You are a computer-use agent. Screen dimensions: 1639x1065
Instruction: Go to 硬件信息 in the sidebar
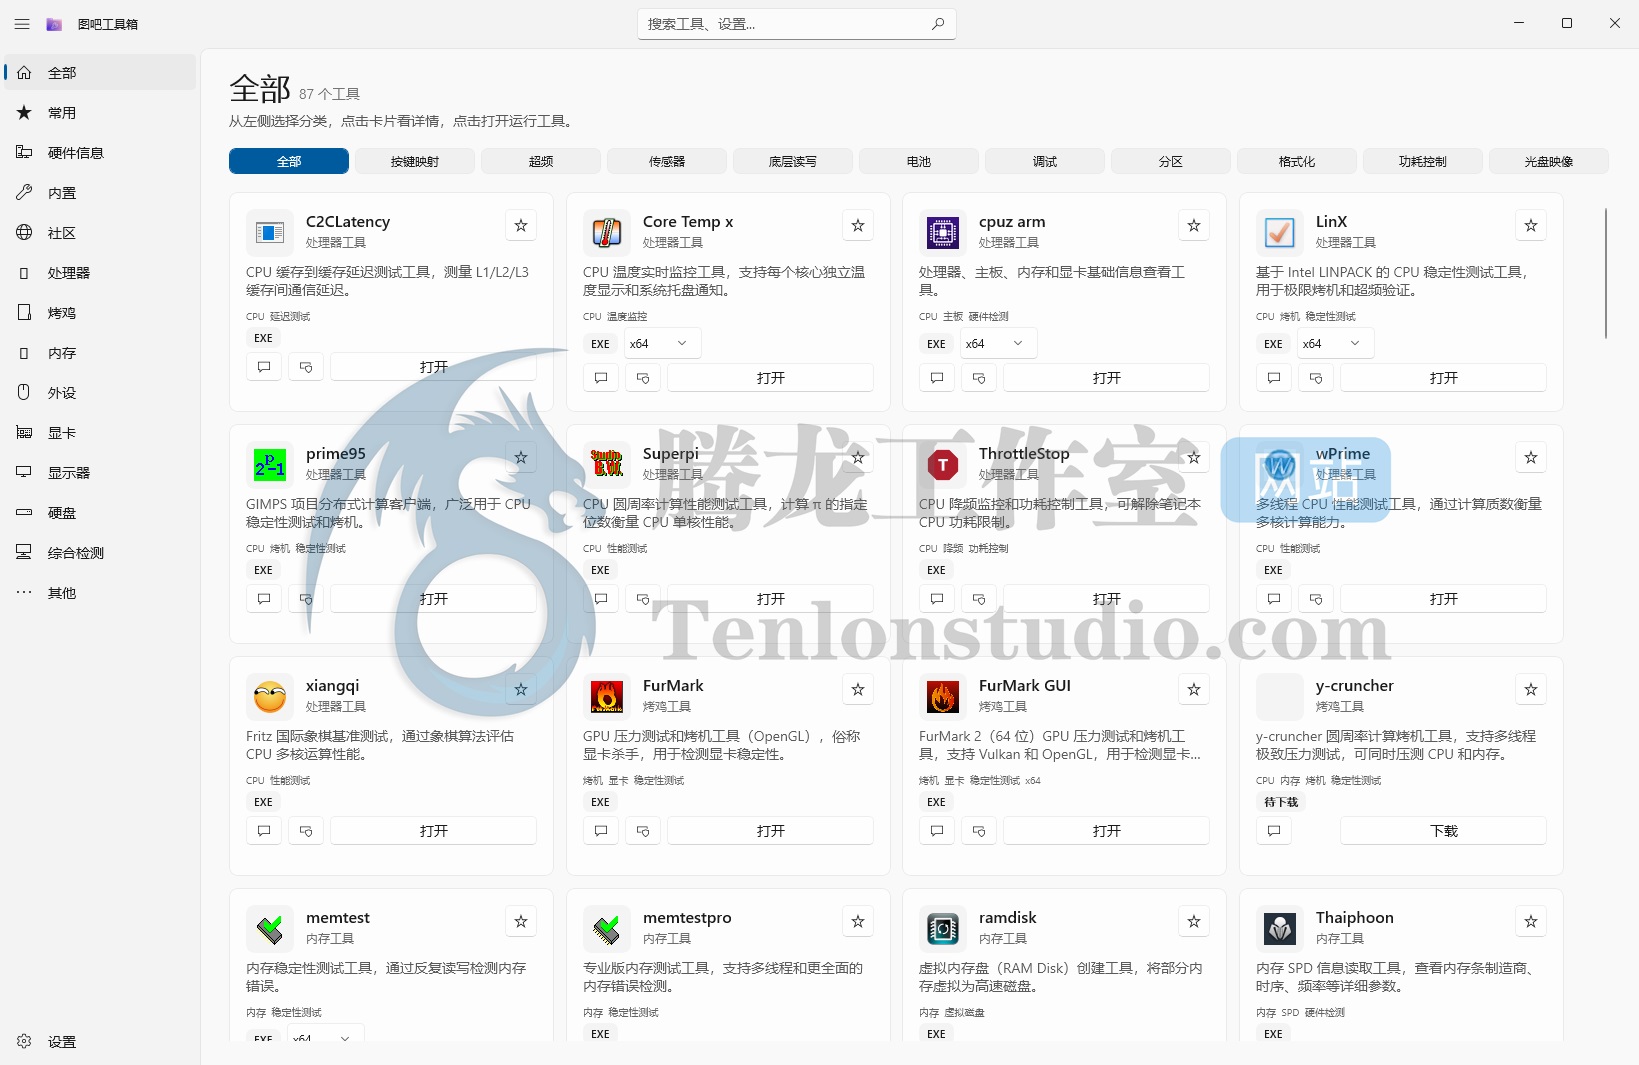[100, 153]
